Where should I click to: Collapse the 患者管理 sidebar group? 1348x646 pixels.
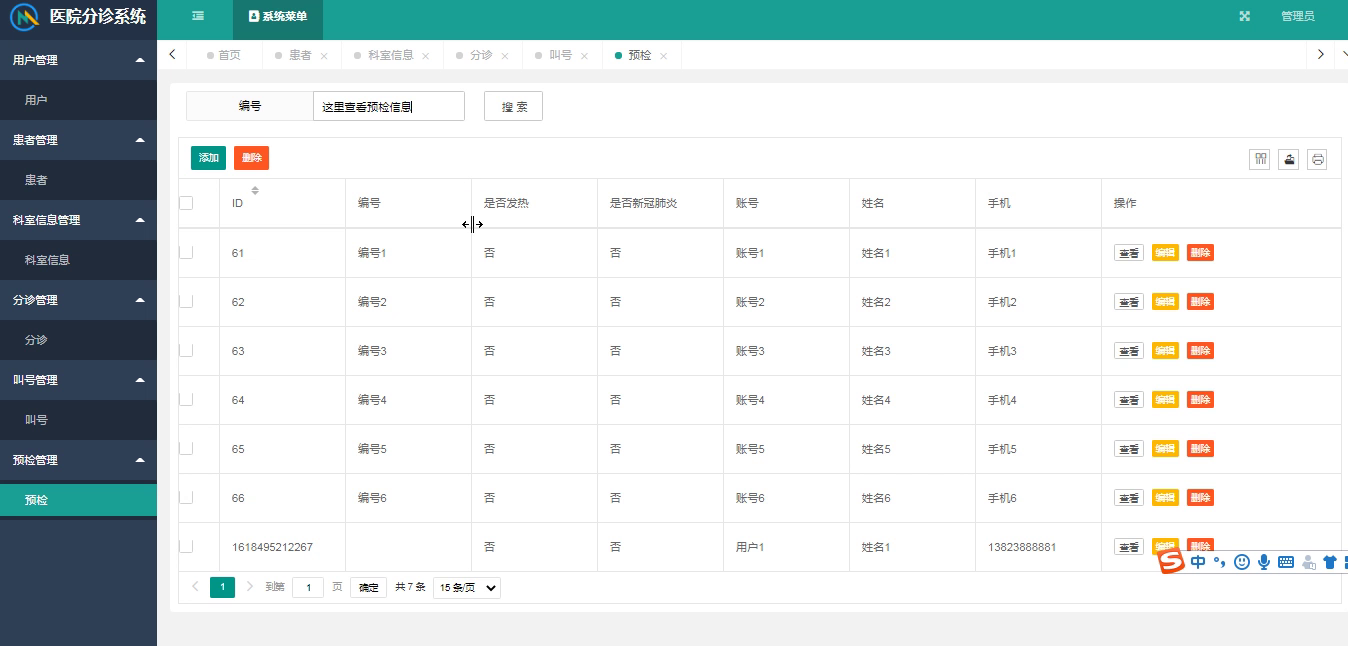point(78,140)
